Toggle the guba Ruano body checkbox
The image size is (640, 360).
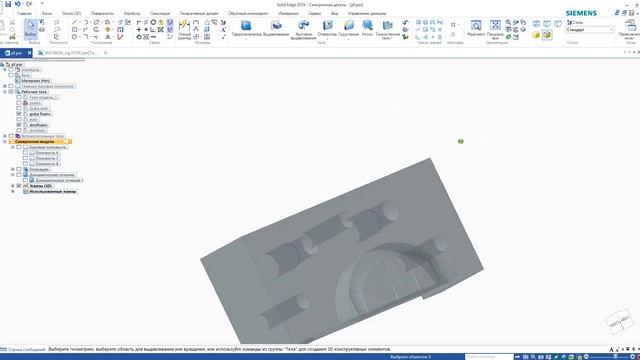point(19,114)
